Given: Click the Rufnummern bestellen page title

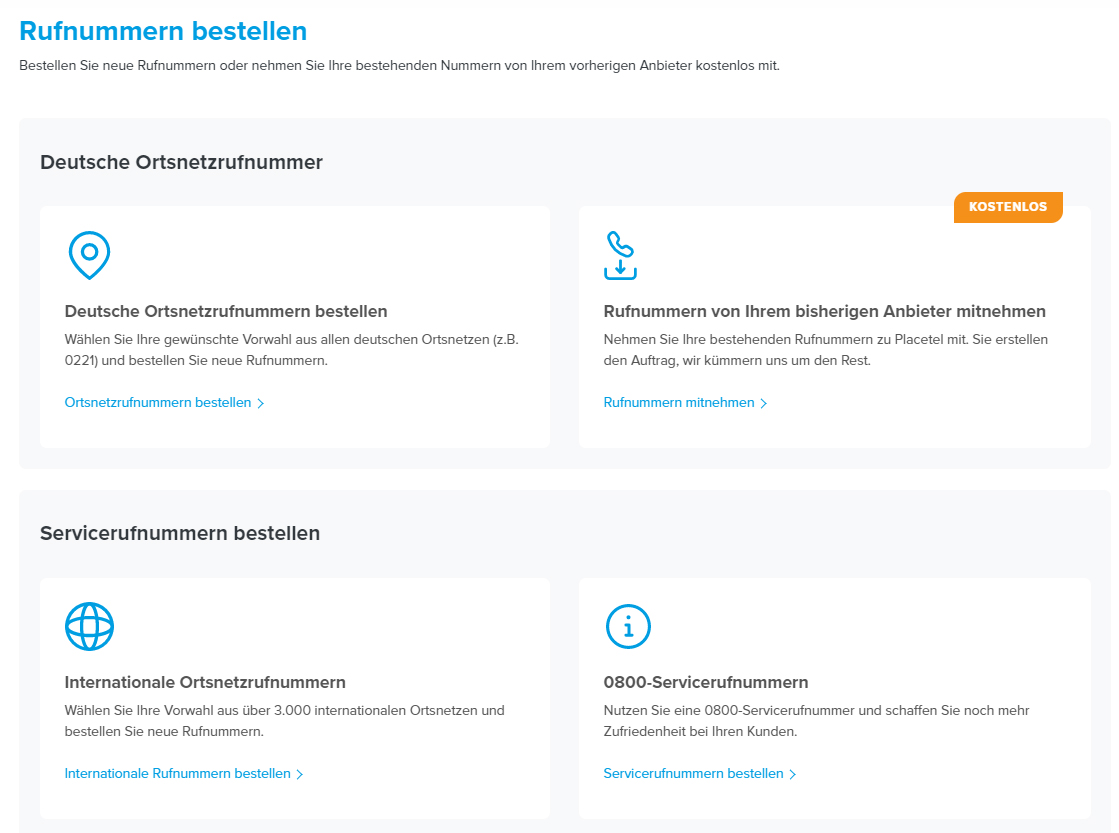Looking at the screenshot, I should pyautogui.click(x=163, y=31).
